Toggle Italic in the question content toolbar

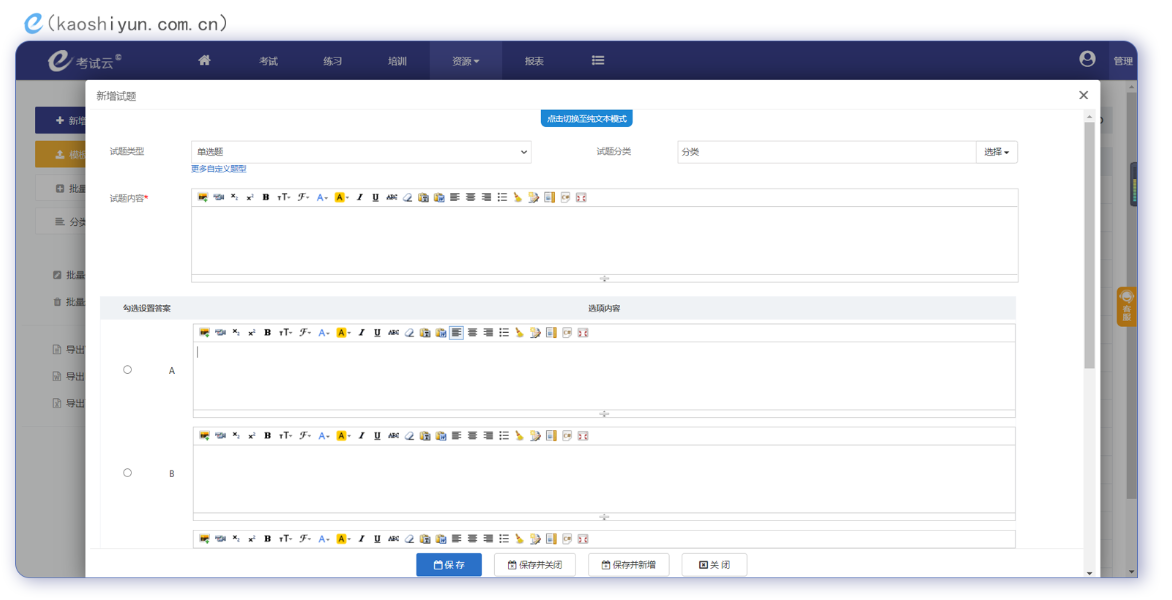360,198
